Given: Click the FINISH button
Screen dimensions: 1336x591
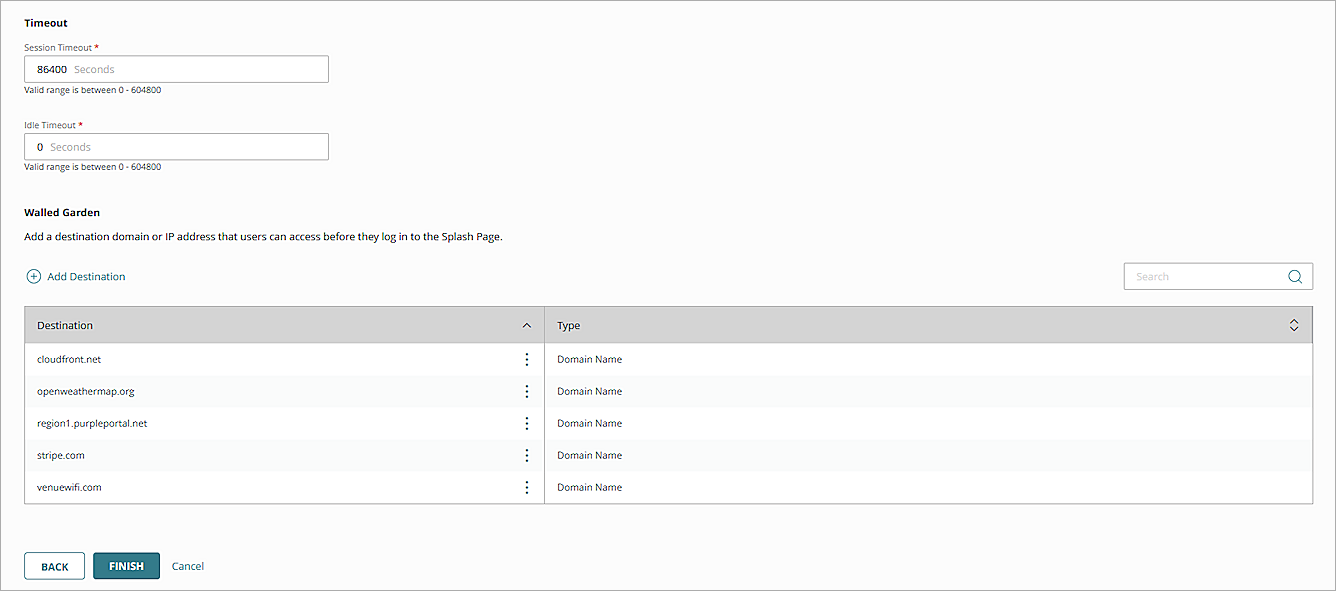Looking at the screenshot, I should (126, 565).
